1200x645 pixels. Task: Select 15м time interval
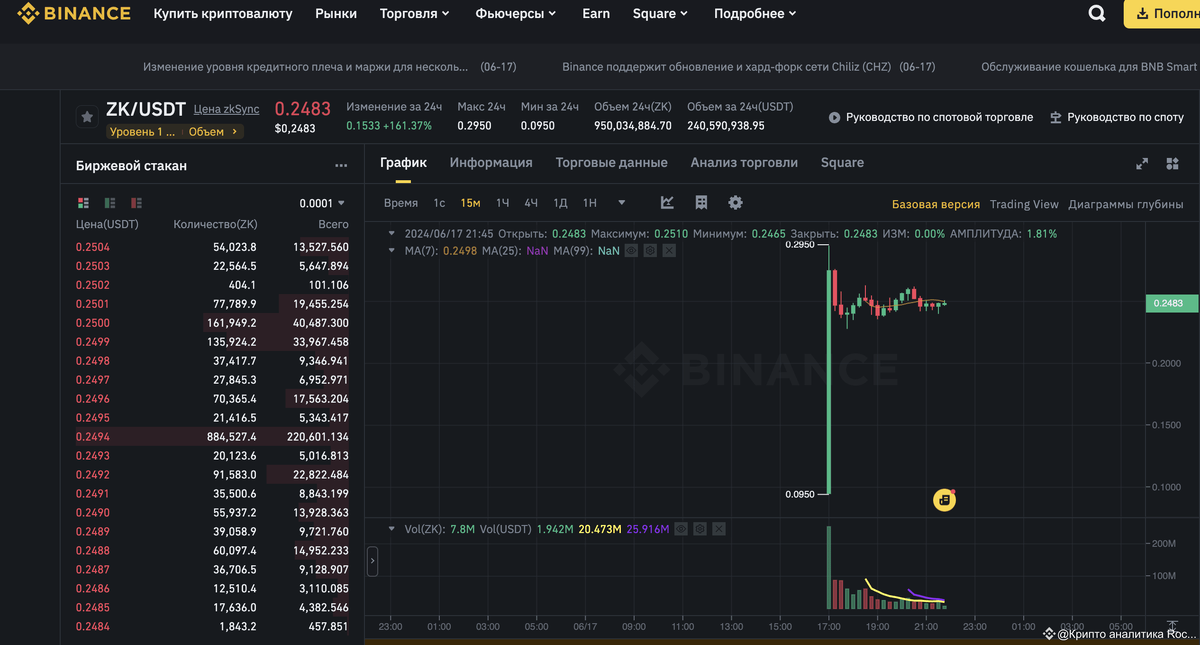[470, 203]
